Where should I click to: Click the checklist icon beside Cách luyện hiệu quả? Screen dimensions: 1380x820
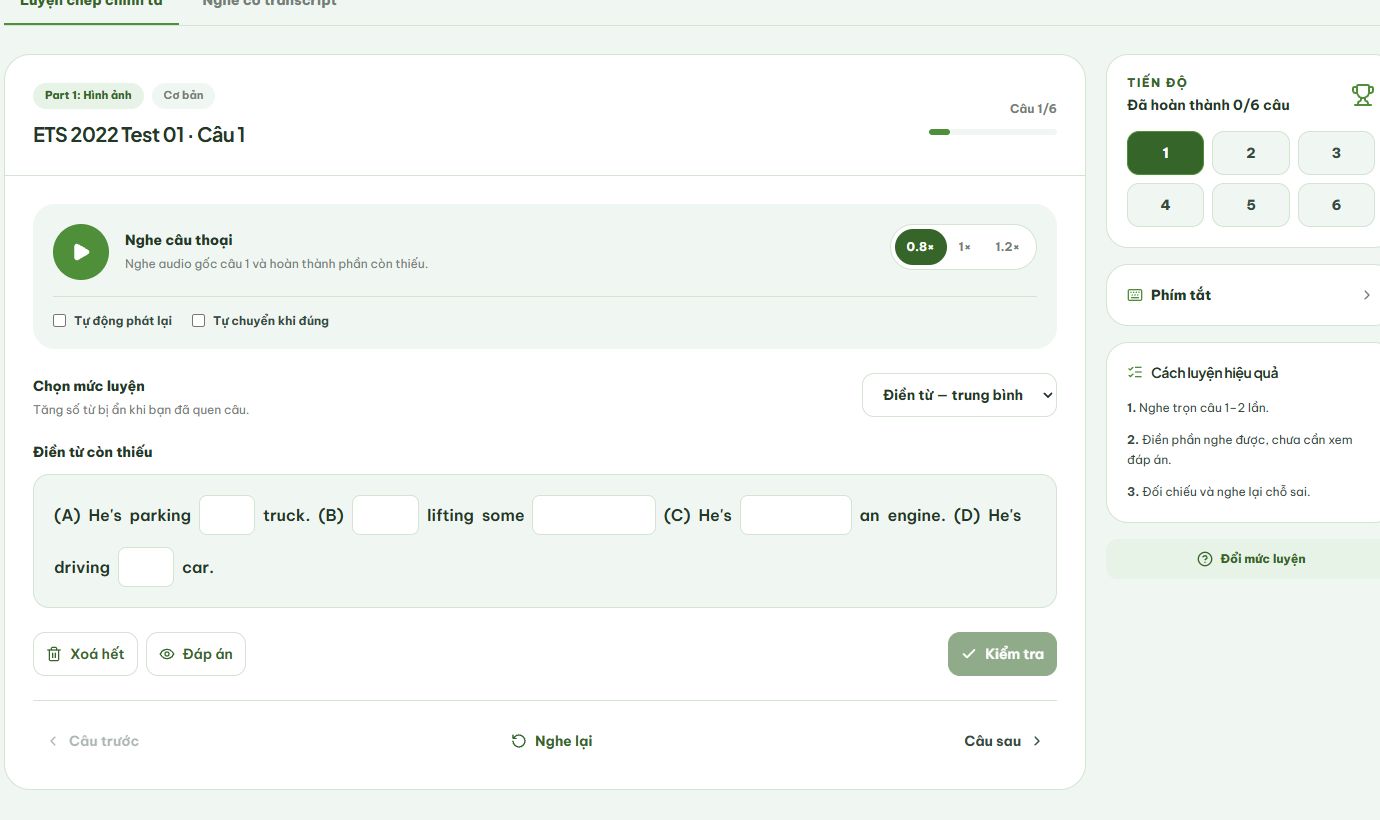(x=1134, y=372)
